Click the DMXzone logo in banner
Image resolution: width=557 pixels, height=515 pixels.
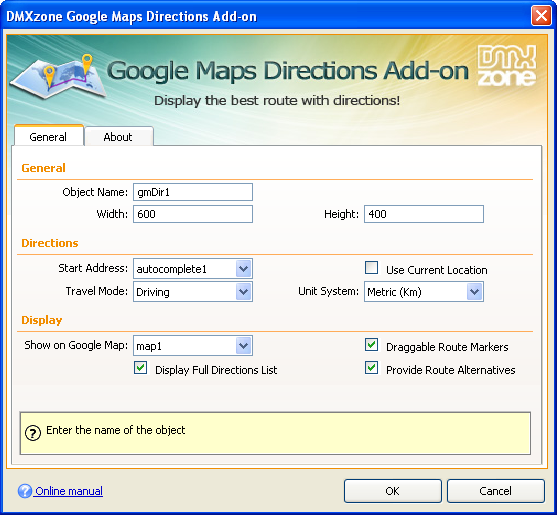(507, 66)
